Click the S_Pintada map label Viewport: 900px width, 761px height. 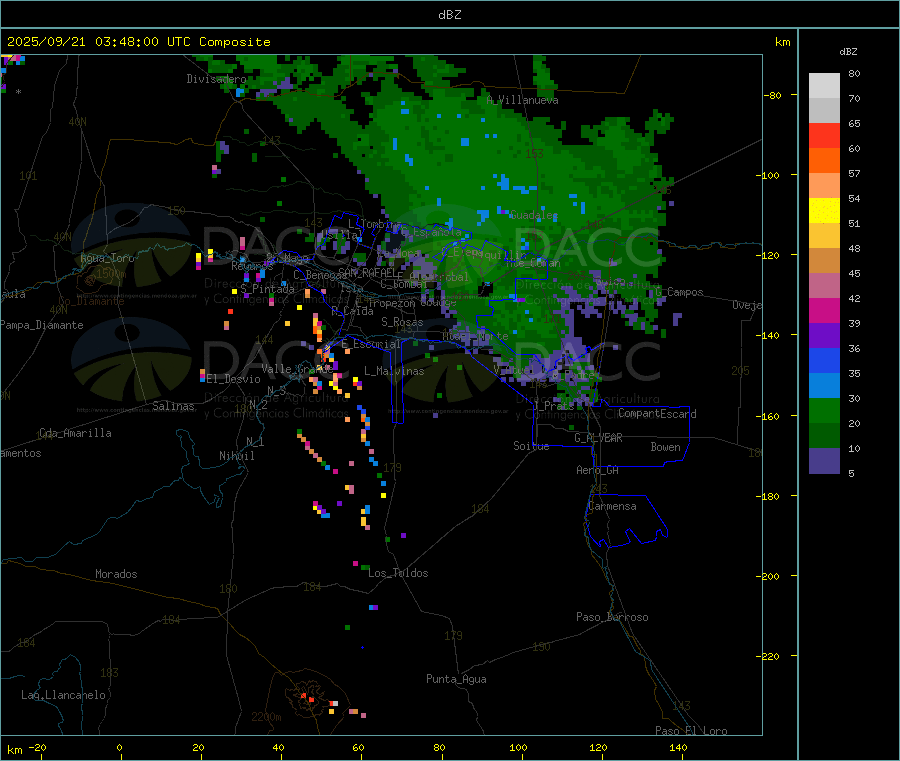tap(267, 289)
